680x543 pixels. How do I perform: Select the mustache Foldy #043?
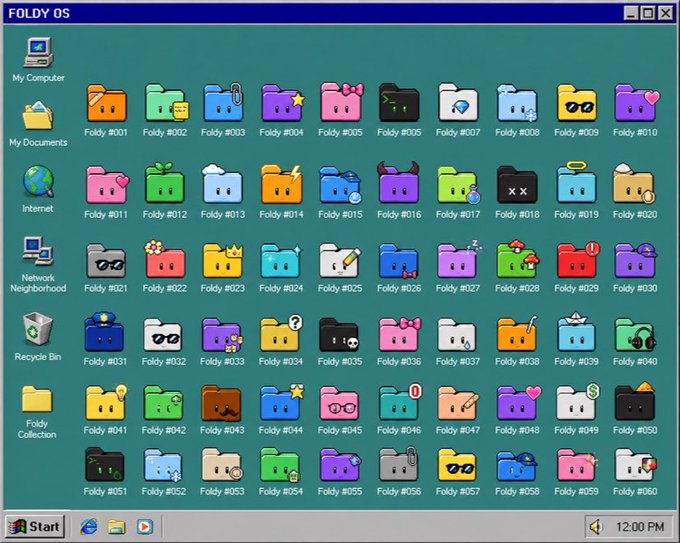[221, 403]
